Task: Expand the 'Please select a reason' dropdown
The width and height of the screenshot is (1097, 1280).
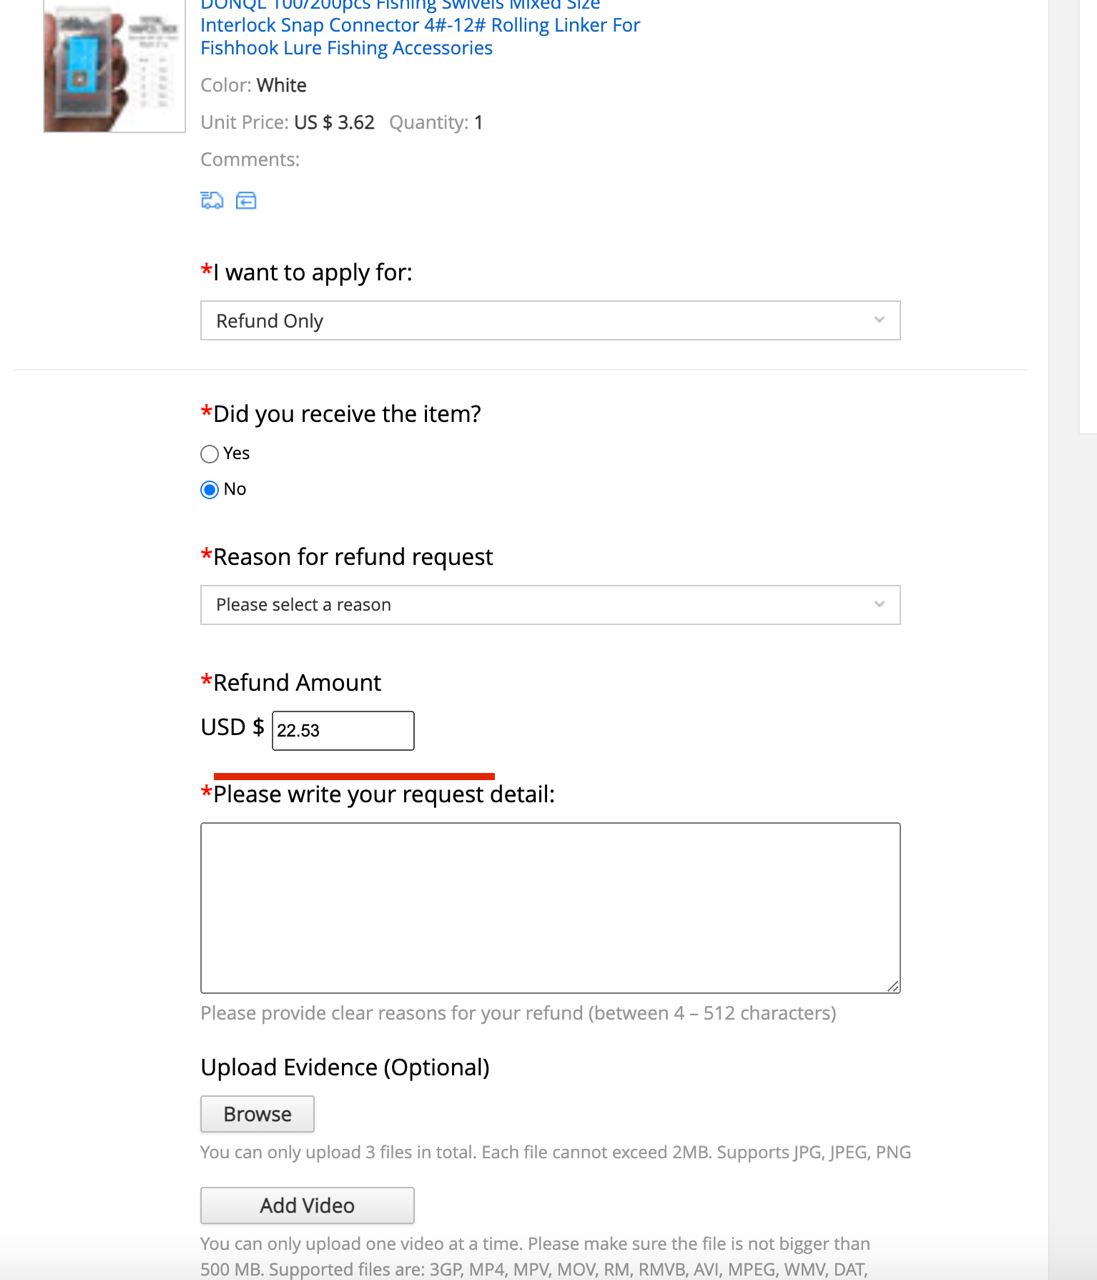Action: coord(550,605)
